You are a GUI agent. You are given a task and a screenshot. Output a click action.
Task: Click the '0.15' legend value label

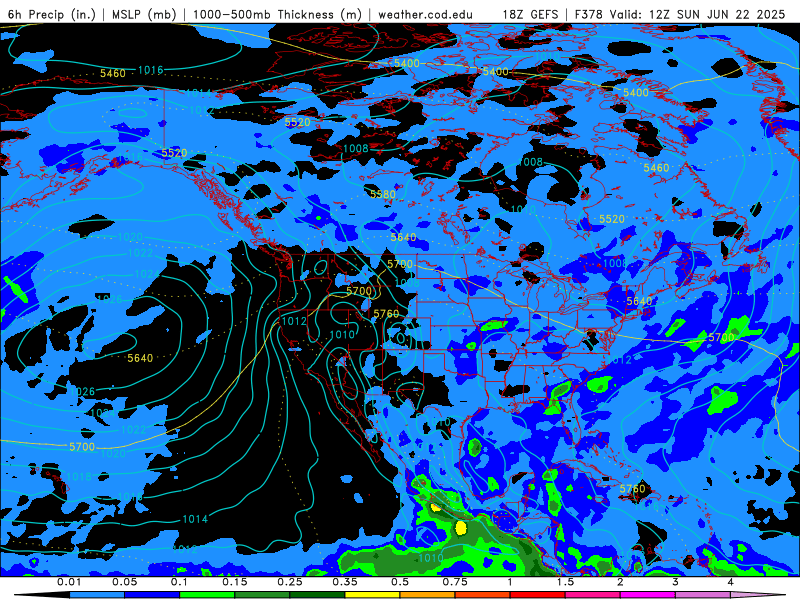tap(235, 582)
